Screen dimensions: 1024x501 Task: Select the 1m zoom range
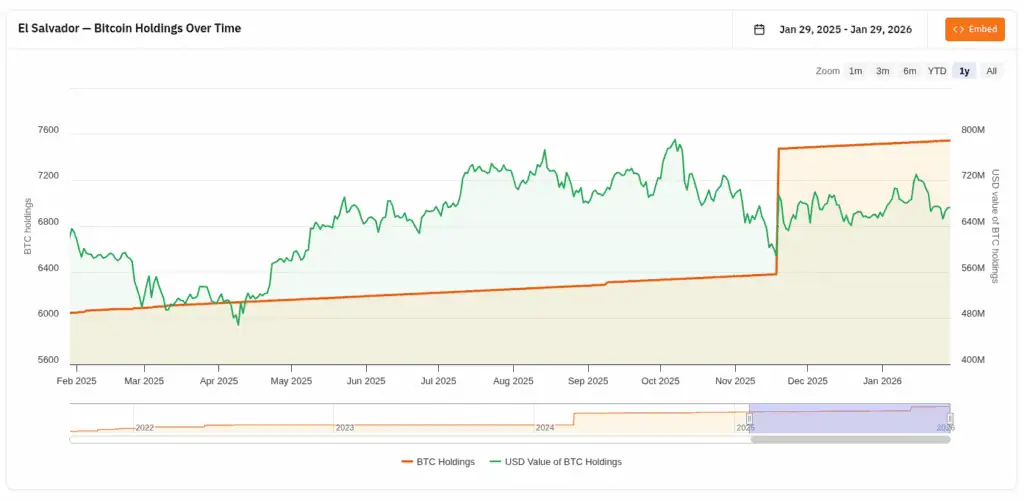pyautogui.click(x=855, y=71)
